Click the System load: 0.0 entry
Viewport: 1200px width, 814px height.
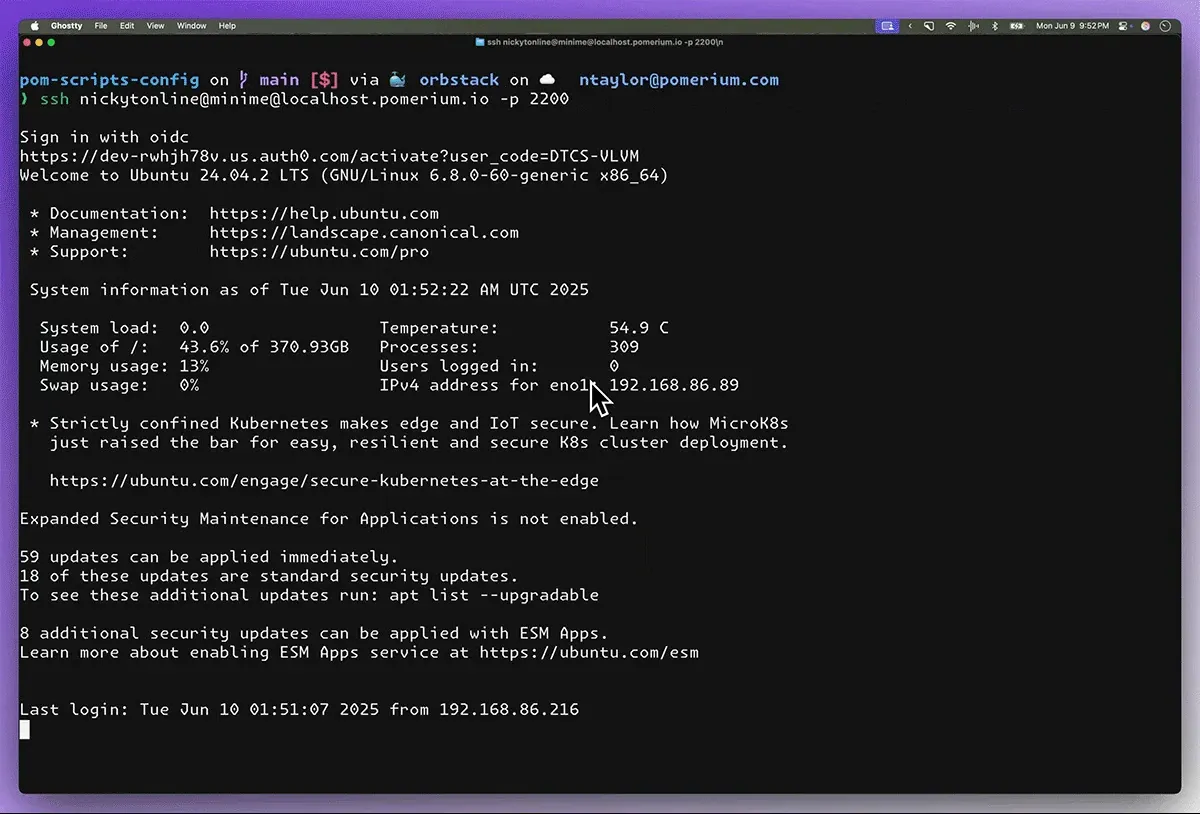[124, 327]
